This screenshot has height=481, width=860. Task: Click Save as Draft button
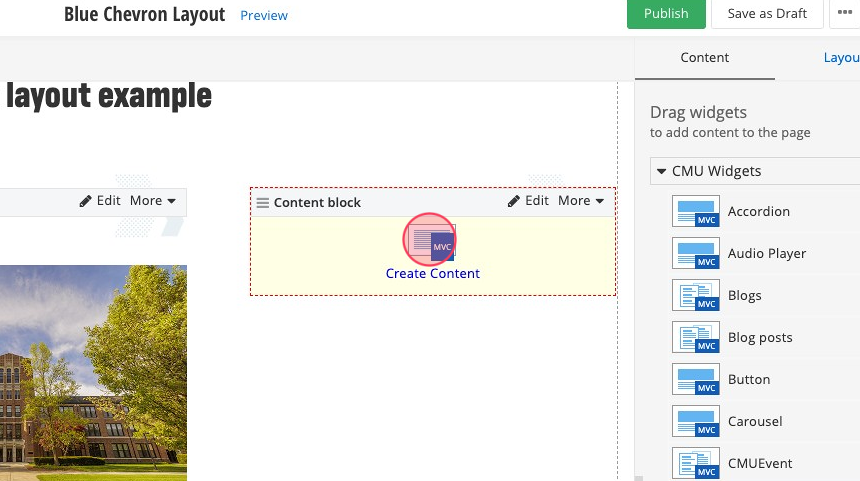767,14
